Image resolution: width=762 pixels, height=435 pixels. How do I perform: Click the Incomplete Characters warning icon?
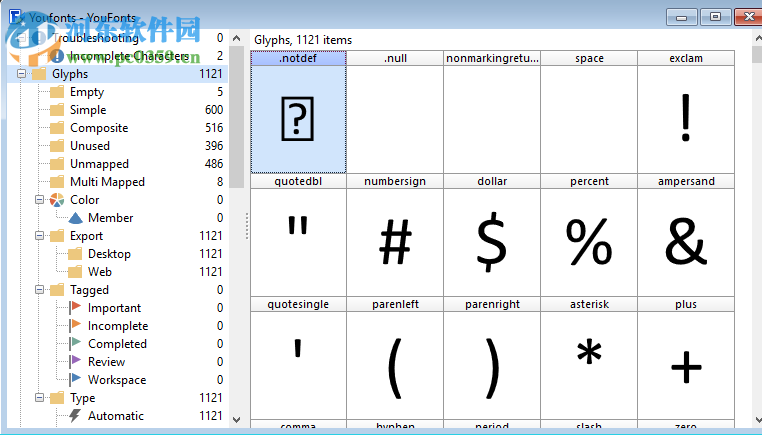point(57,56)
